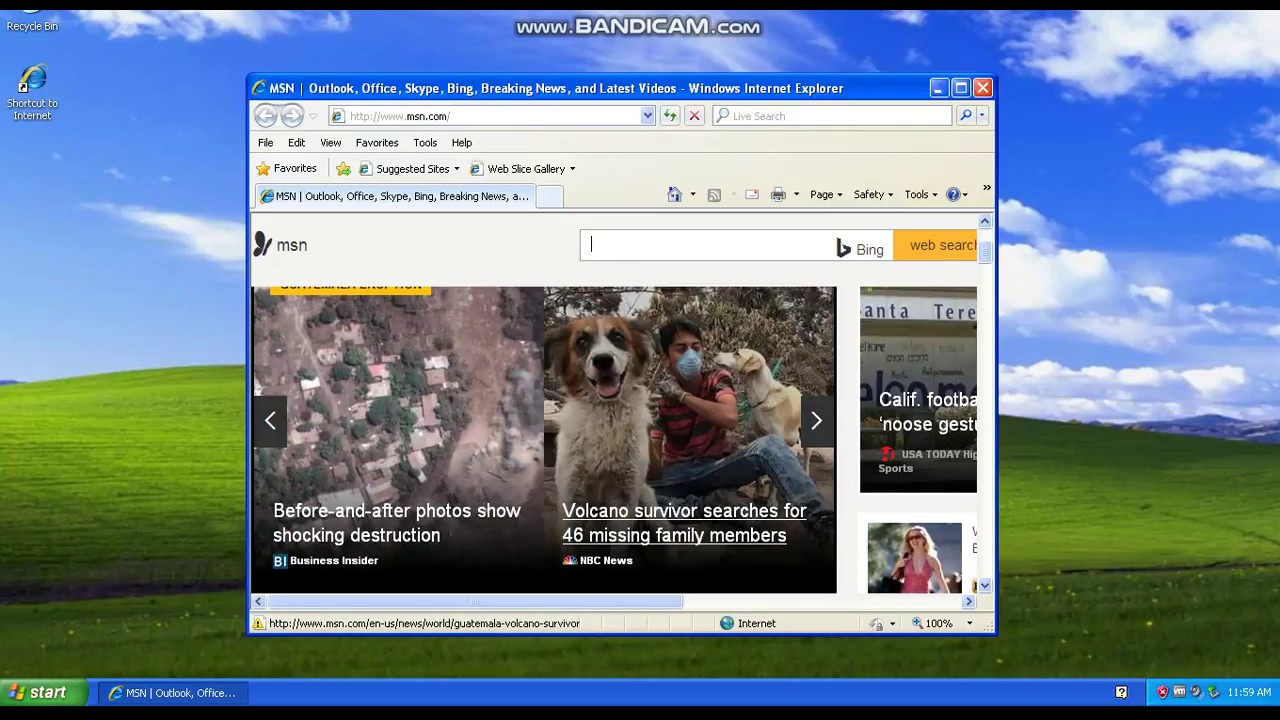1280x720 pixels.
Task: Open the Calif. football story card
Action: point(918,390)
